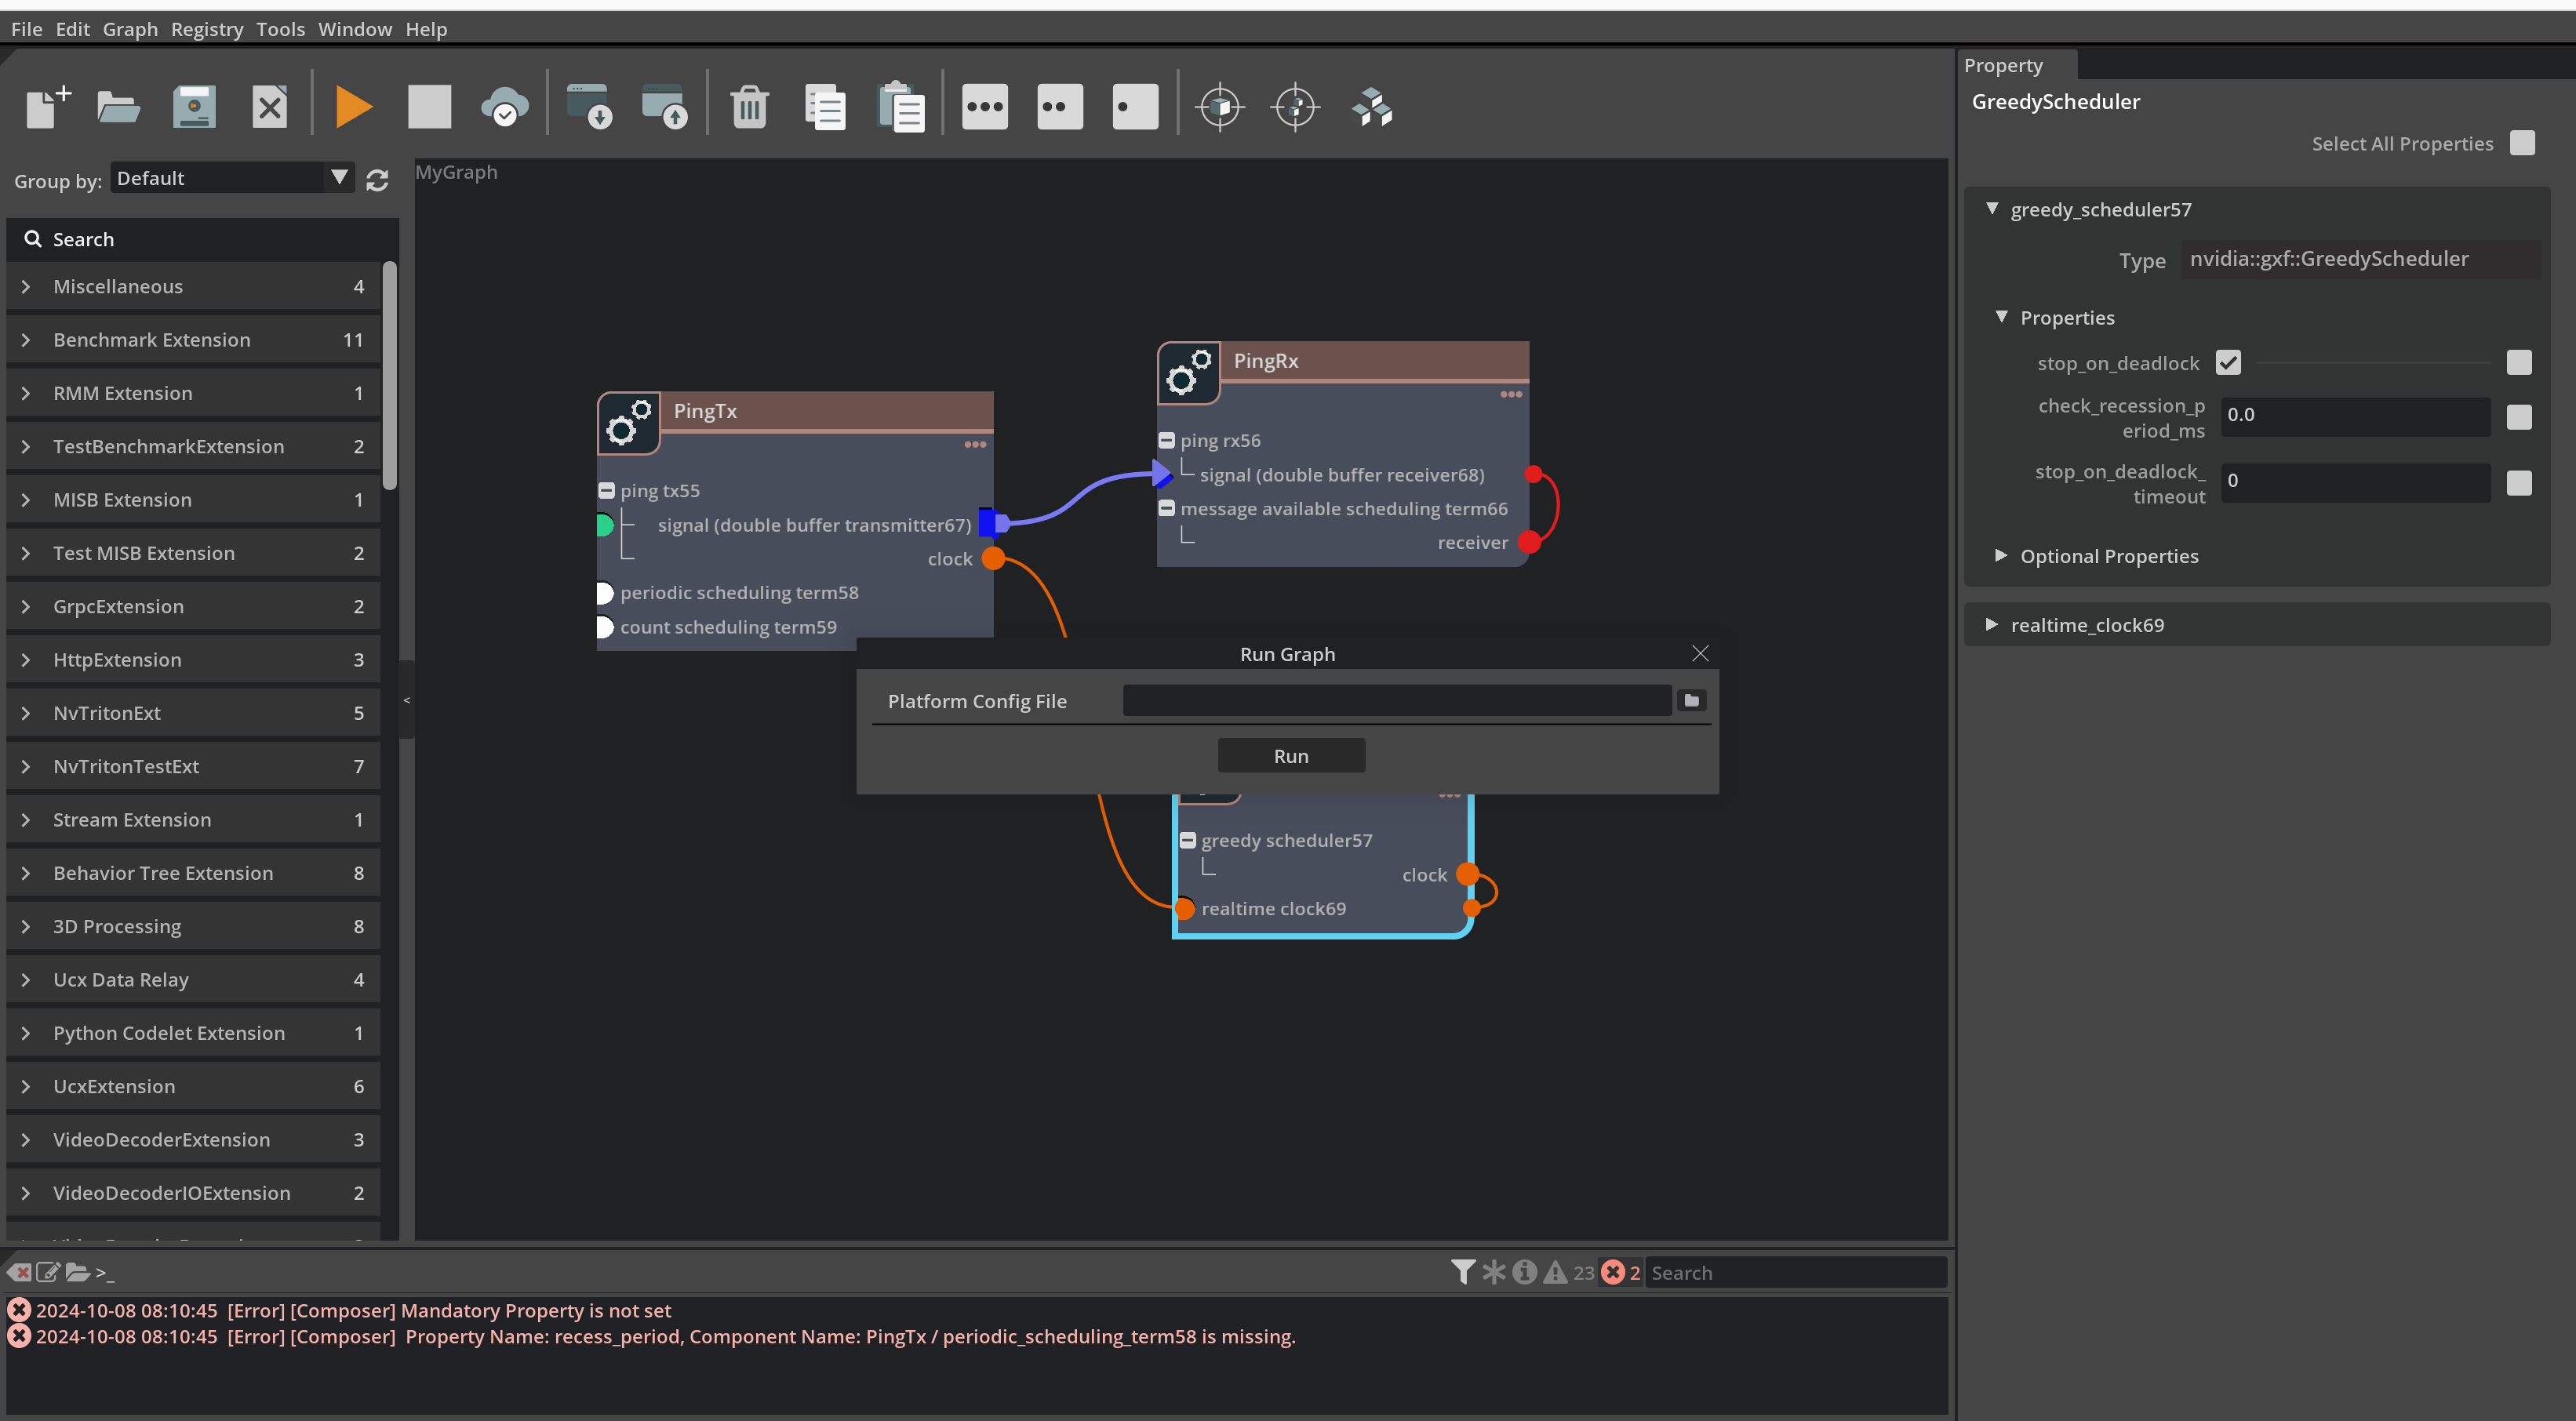Click the three-dots detail level icon
Viewport: 2576px width, 1421px height.
[x=985, y=107]
